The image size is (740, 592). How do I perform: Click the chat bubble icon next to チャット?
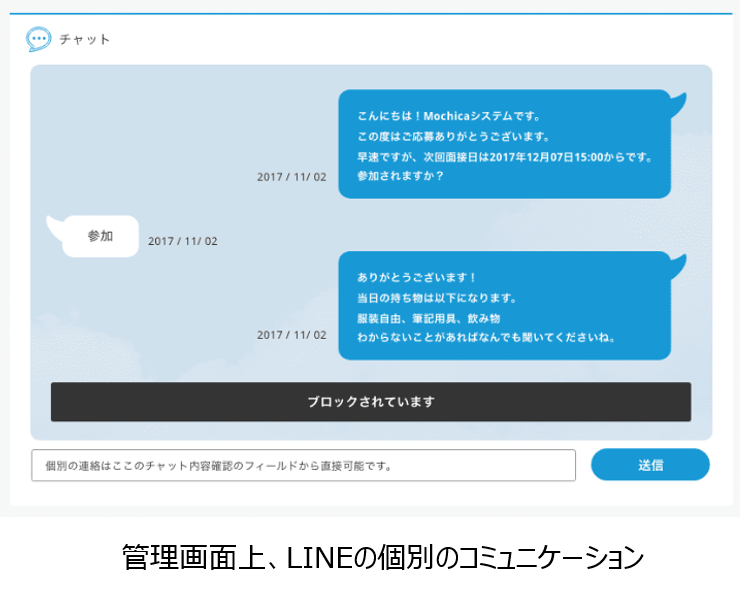point(38,39)
